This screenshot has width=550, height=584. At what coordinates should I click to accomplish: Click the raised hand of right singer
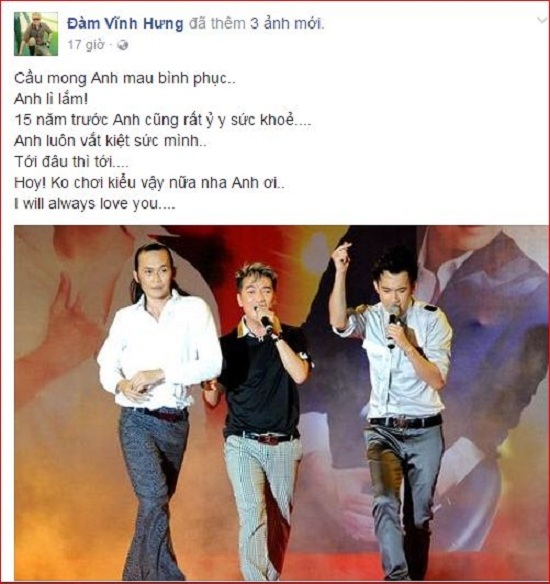341,256
